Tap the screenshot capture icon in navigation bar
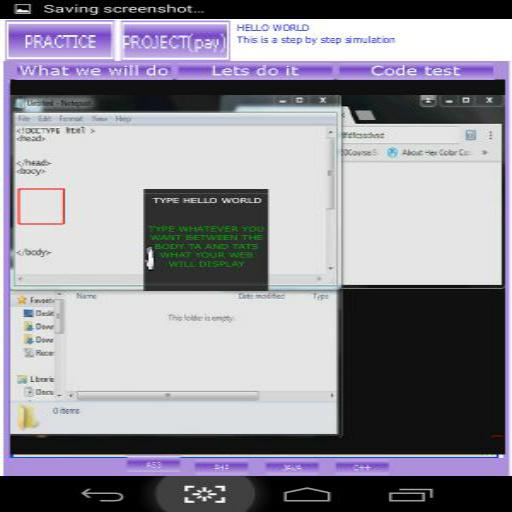 pyautogui.click(x=205, y=494)
